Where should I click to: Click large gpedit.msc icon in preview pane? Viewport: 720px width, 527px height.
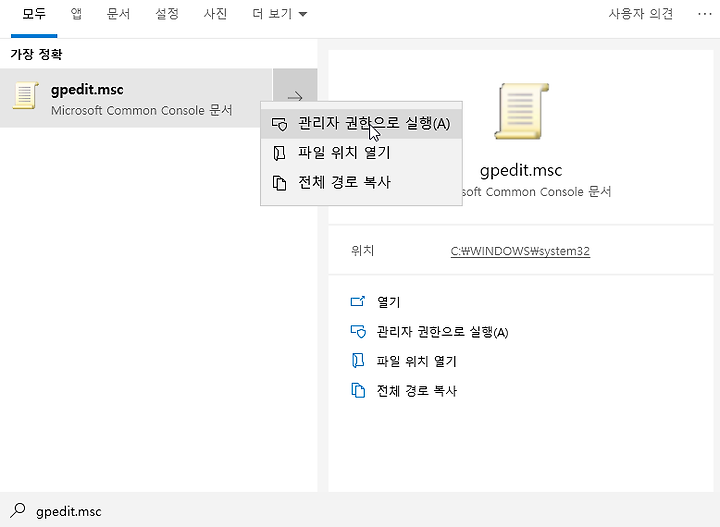[521, 111]
